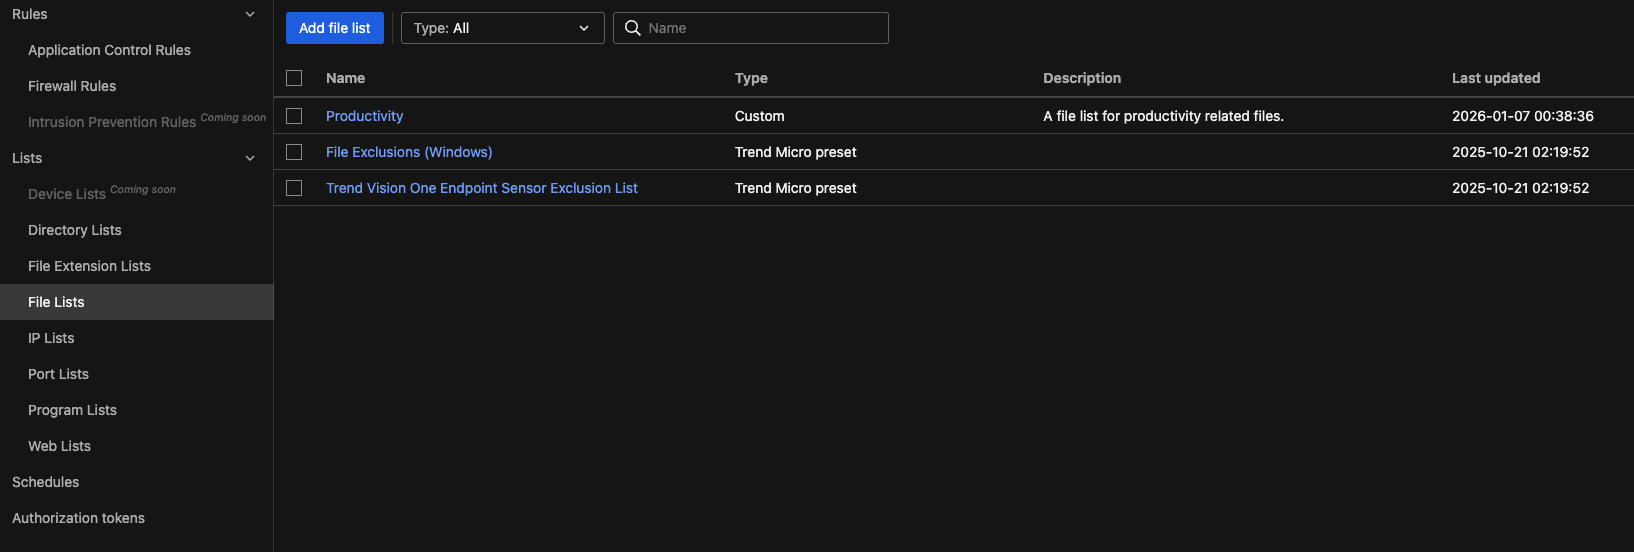Focus the Name search field
This screenshot has height=552, width=1634.
tap(762, 28)
